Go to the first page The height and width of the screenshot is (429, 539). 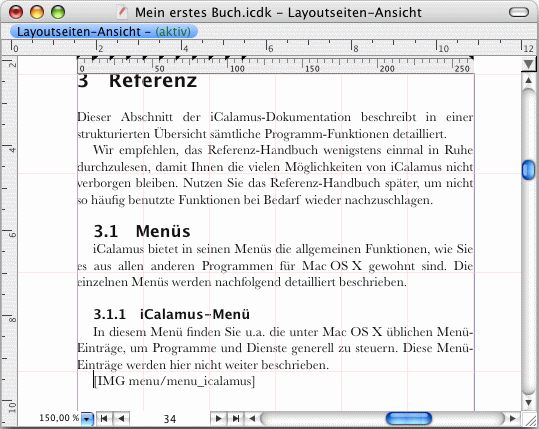(x=104, y=418)
